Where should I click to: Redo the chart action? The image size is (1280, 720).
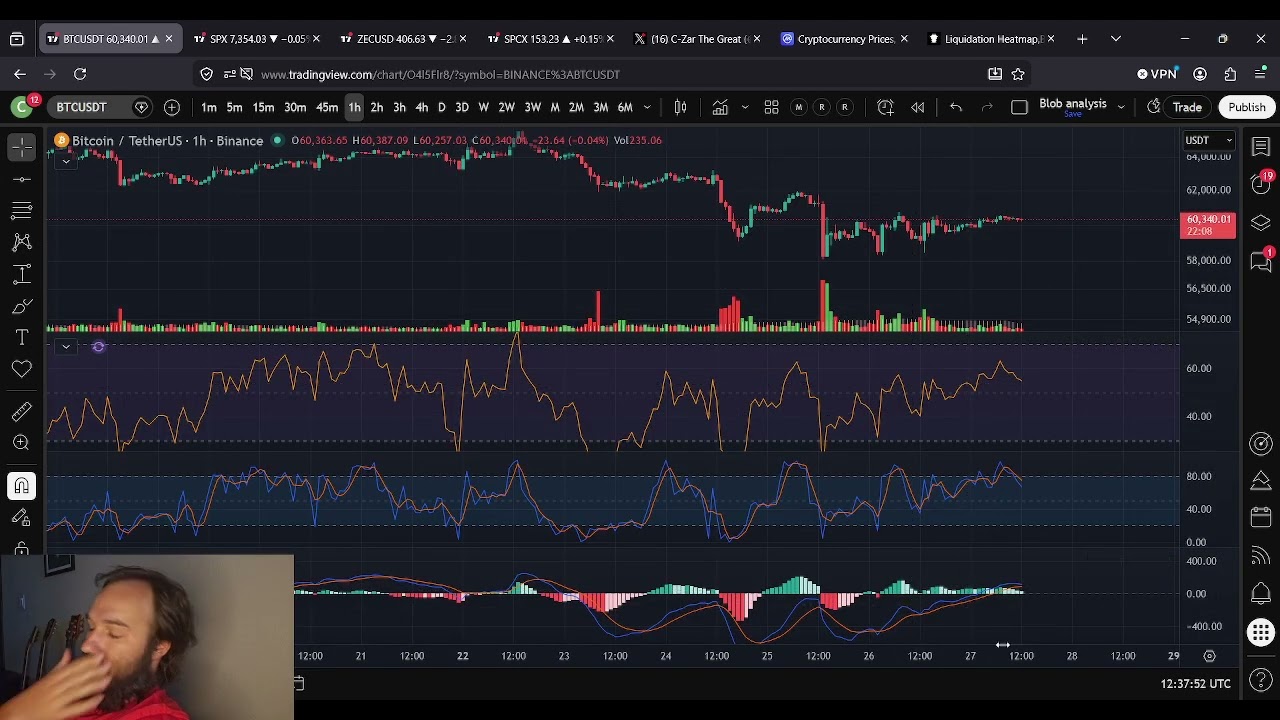pos(987,107)
